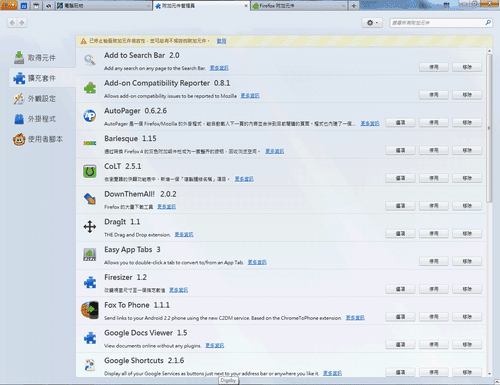Open the 取得元件 (Get Add-ons) category

click(42, 58)
